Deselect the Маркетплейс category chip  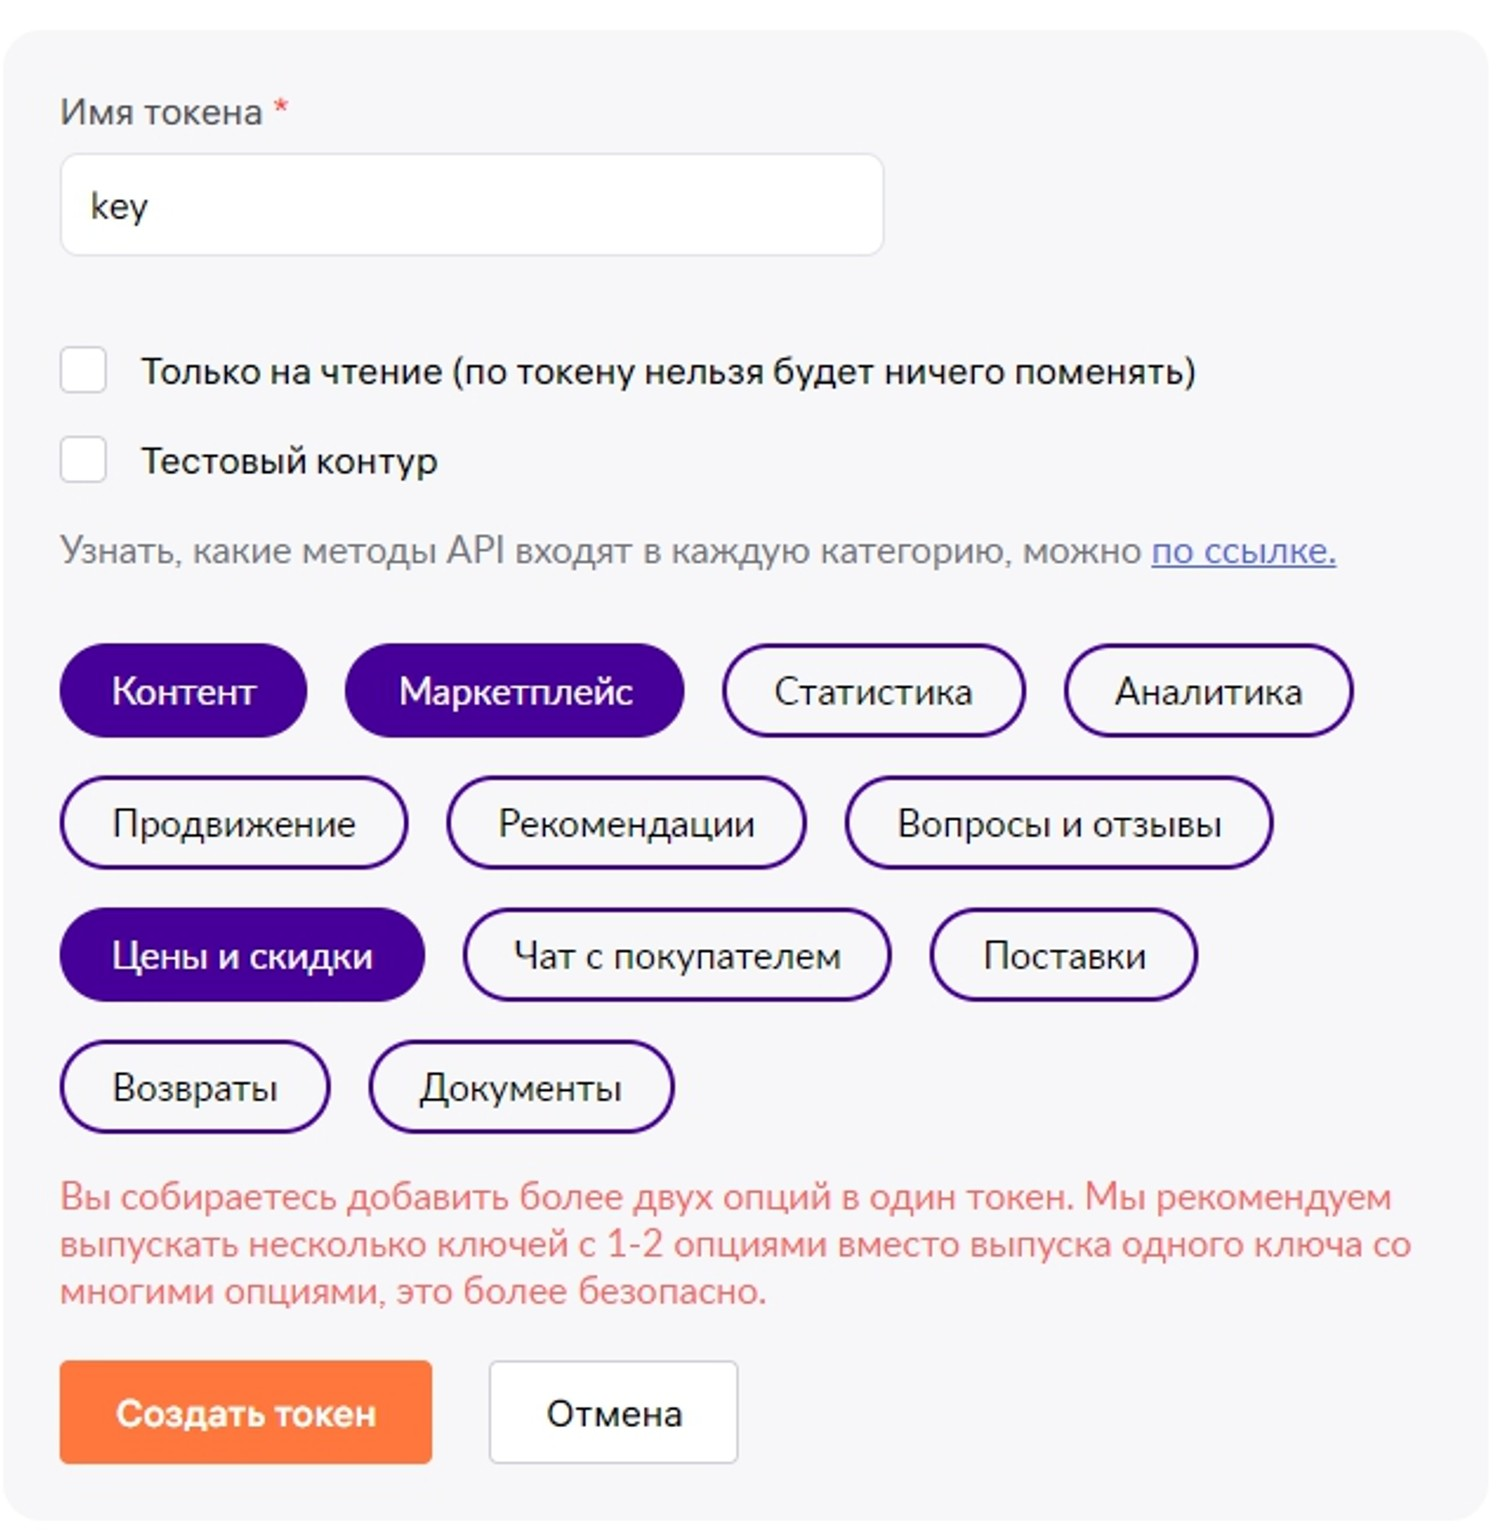point(515,691)
